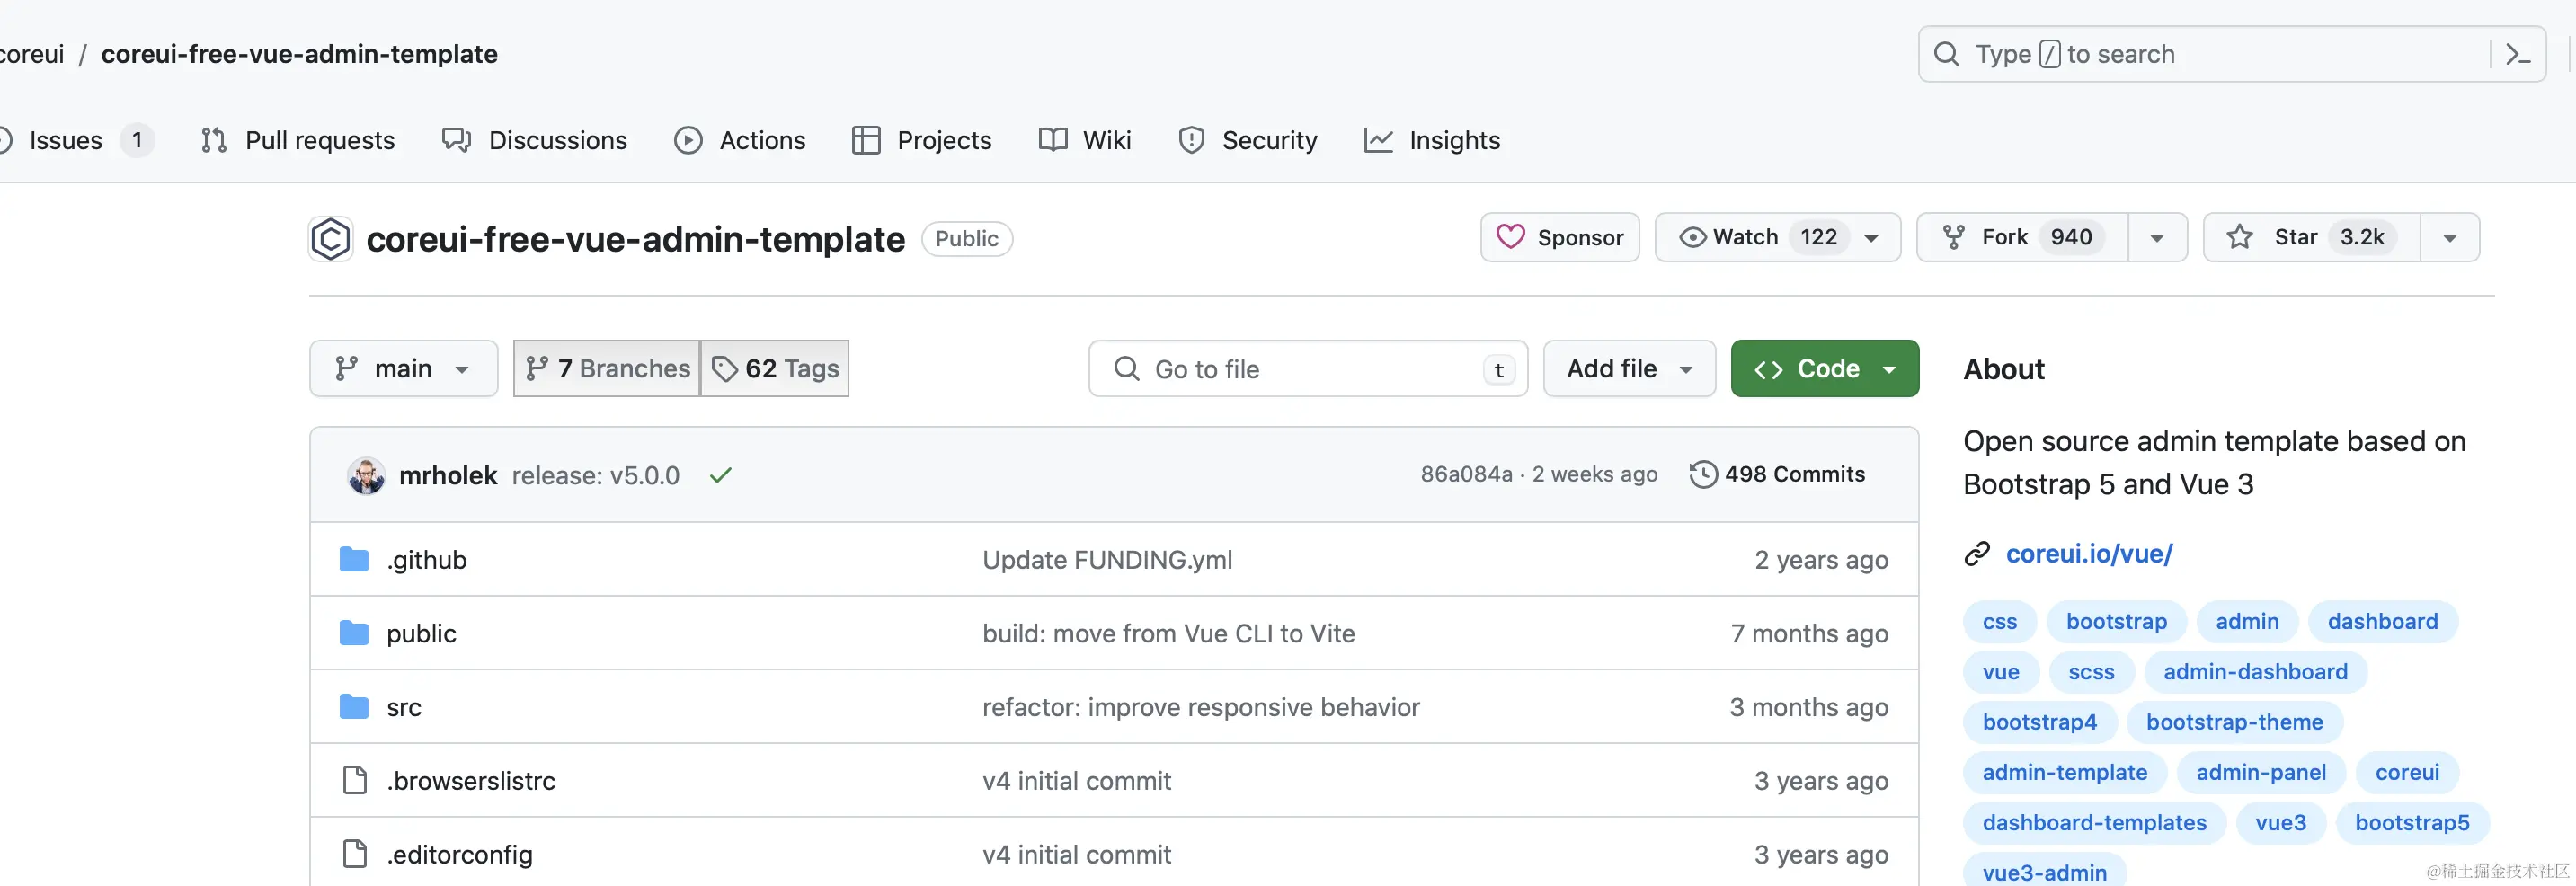Click the Sponsor heart button
This screenshot has width=2576, height=886.
coord(1559,238)
